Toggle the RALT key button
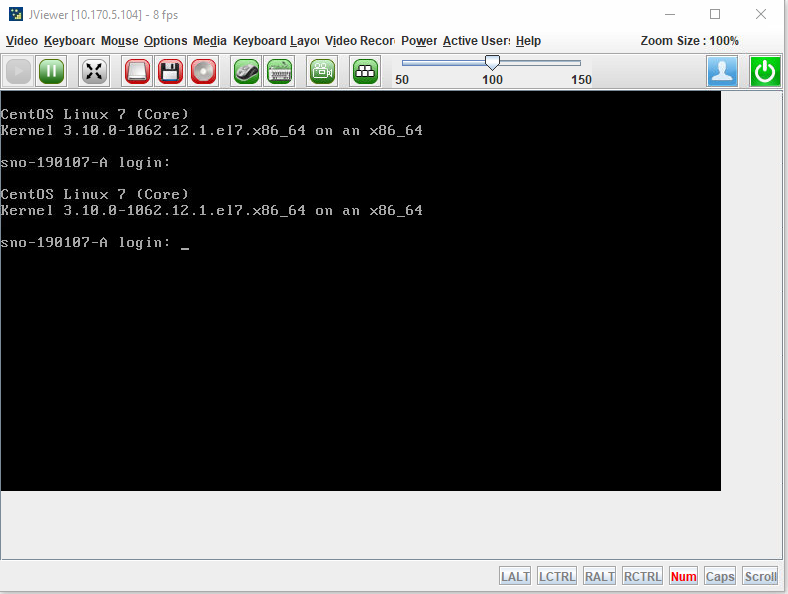Screen dimensions: 788x594 pos(600,576)
